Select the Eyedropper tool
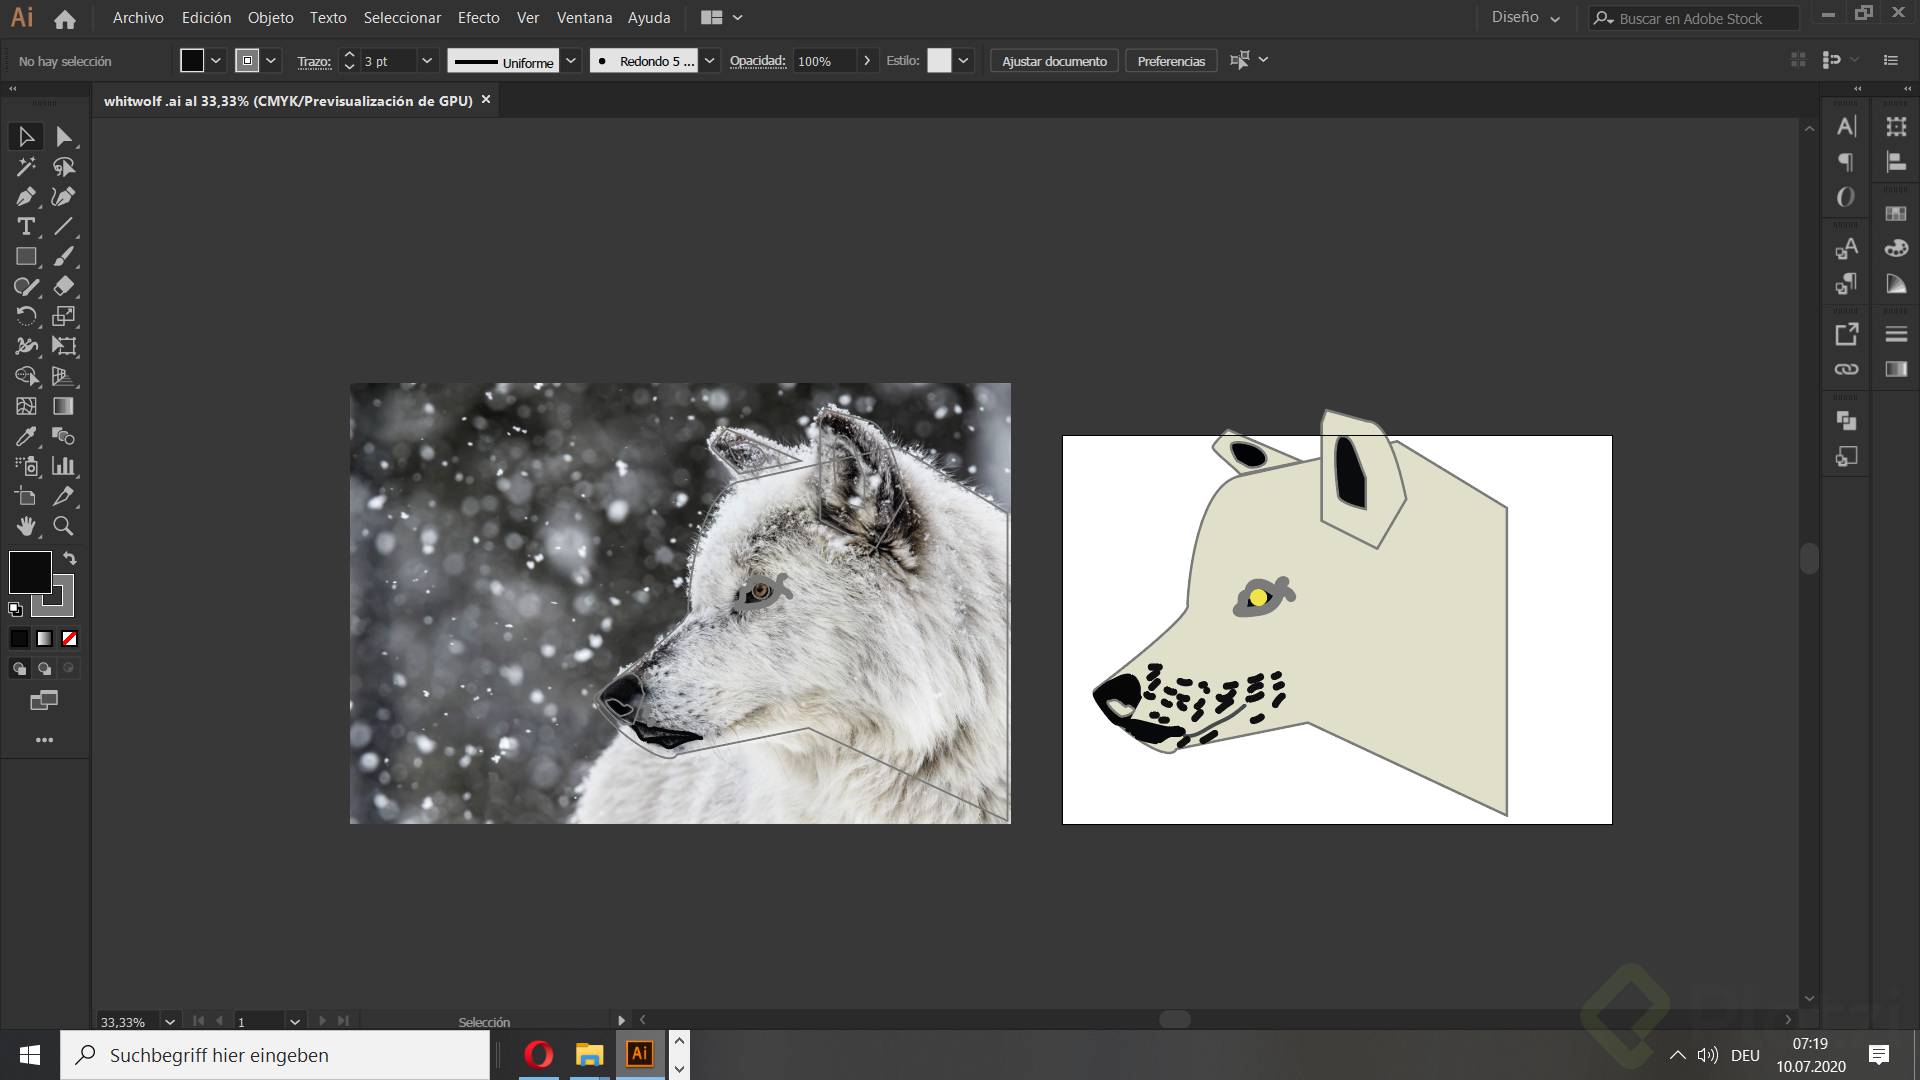1920x1080 pixels. [x=26, y=436]
